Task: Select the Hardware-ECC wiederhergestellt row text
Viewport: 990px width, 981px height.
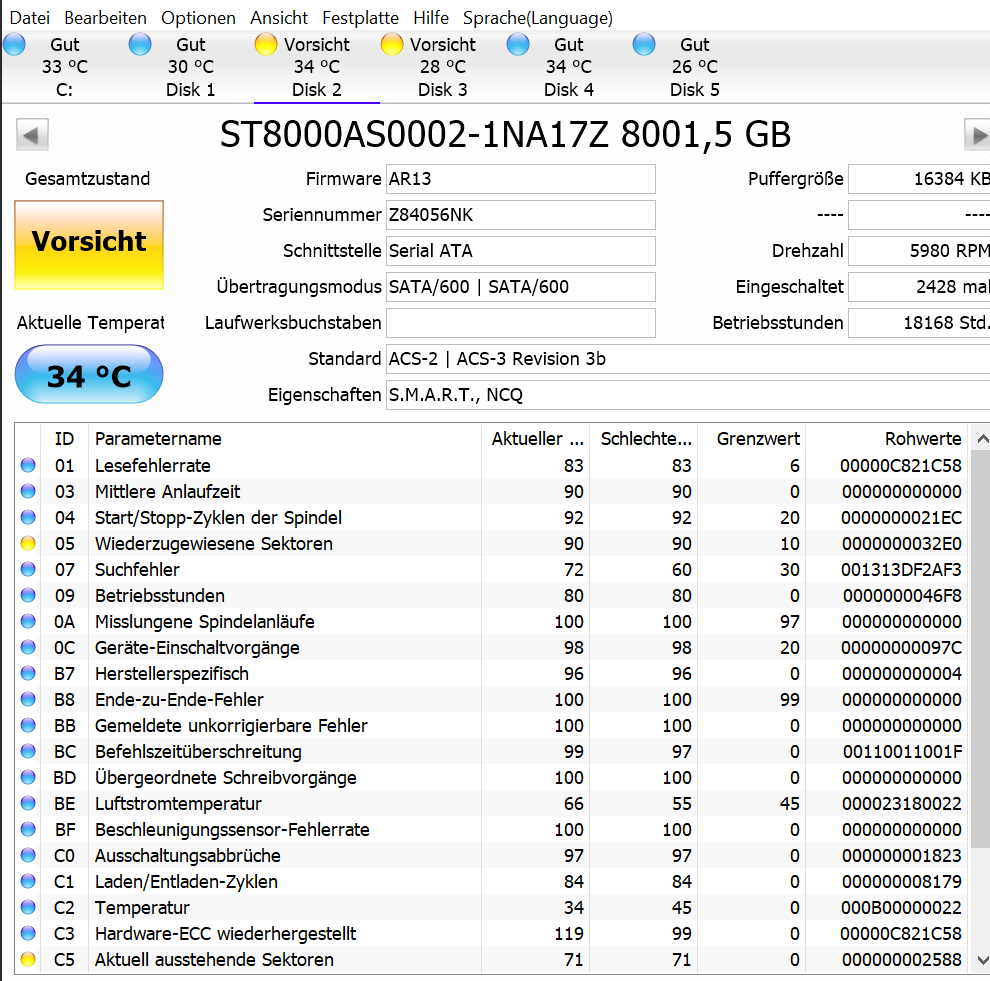Action: coord(225,934)
